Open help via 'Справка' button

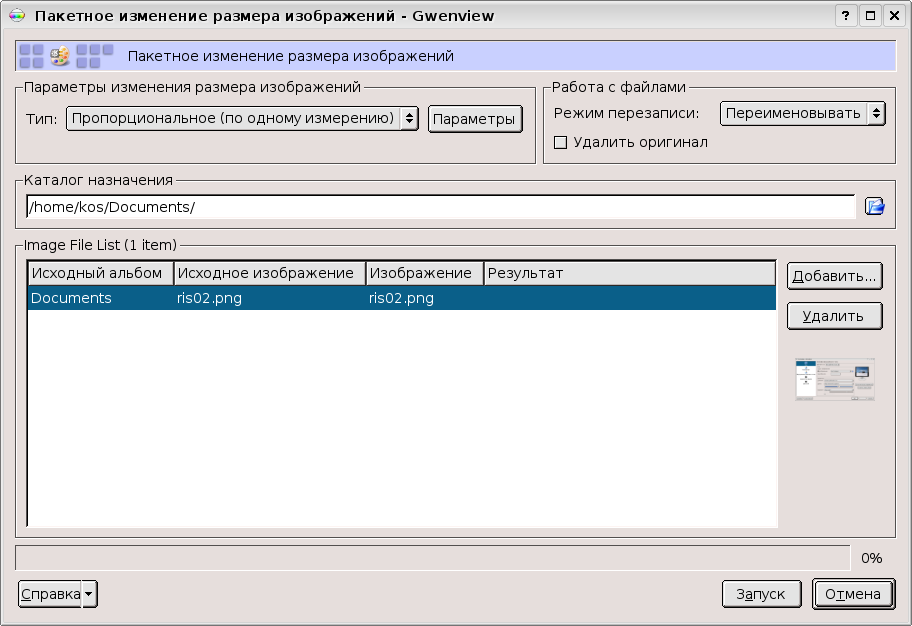click(50, 594)
